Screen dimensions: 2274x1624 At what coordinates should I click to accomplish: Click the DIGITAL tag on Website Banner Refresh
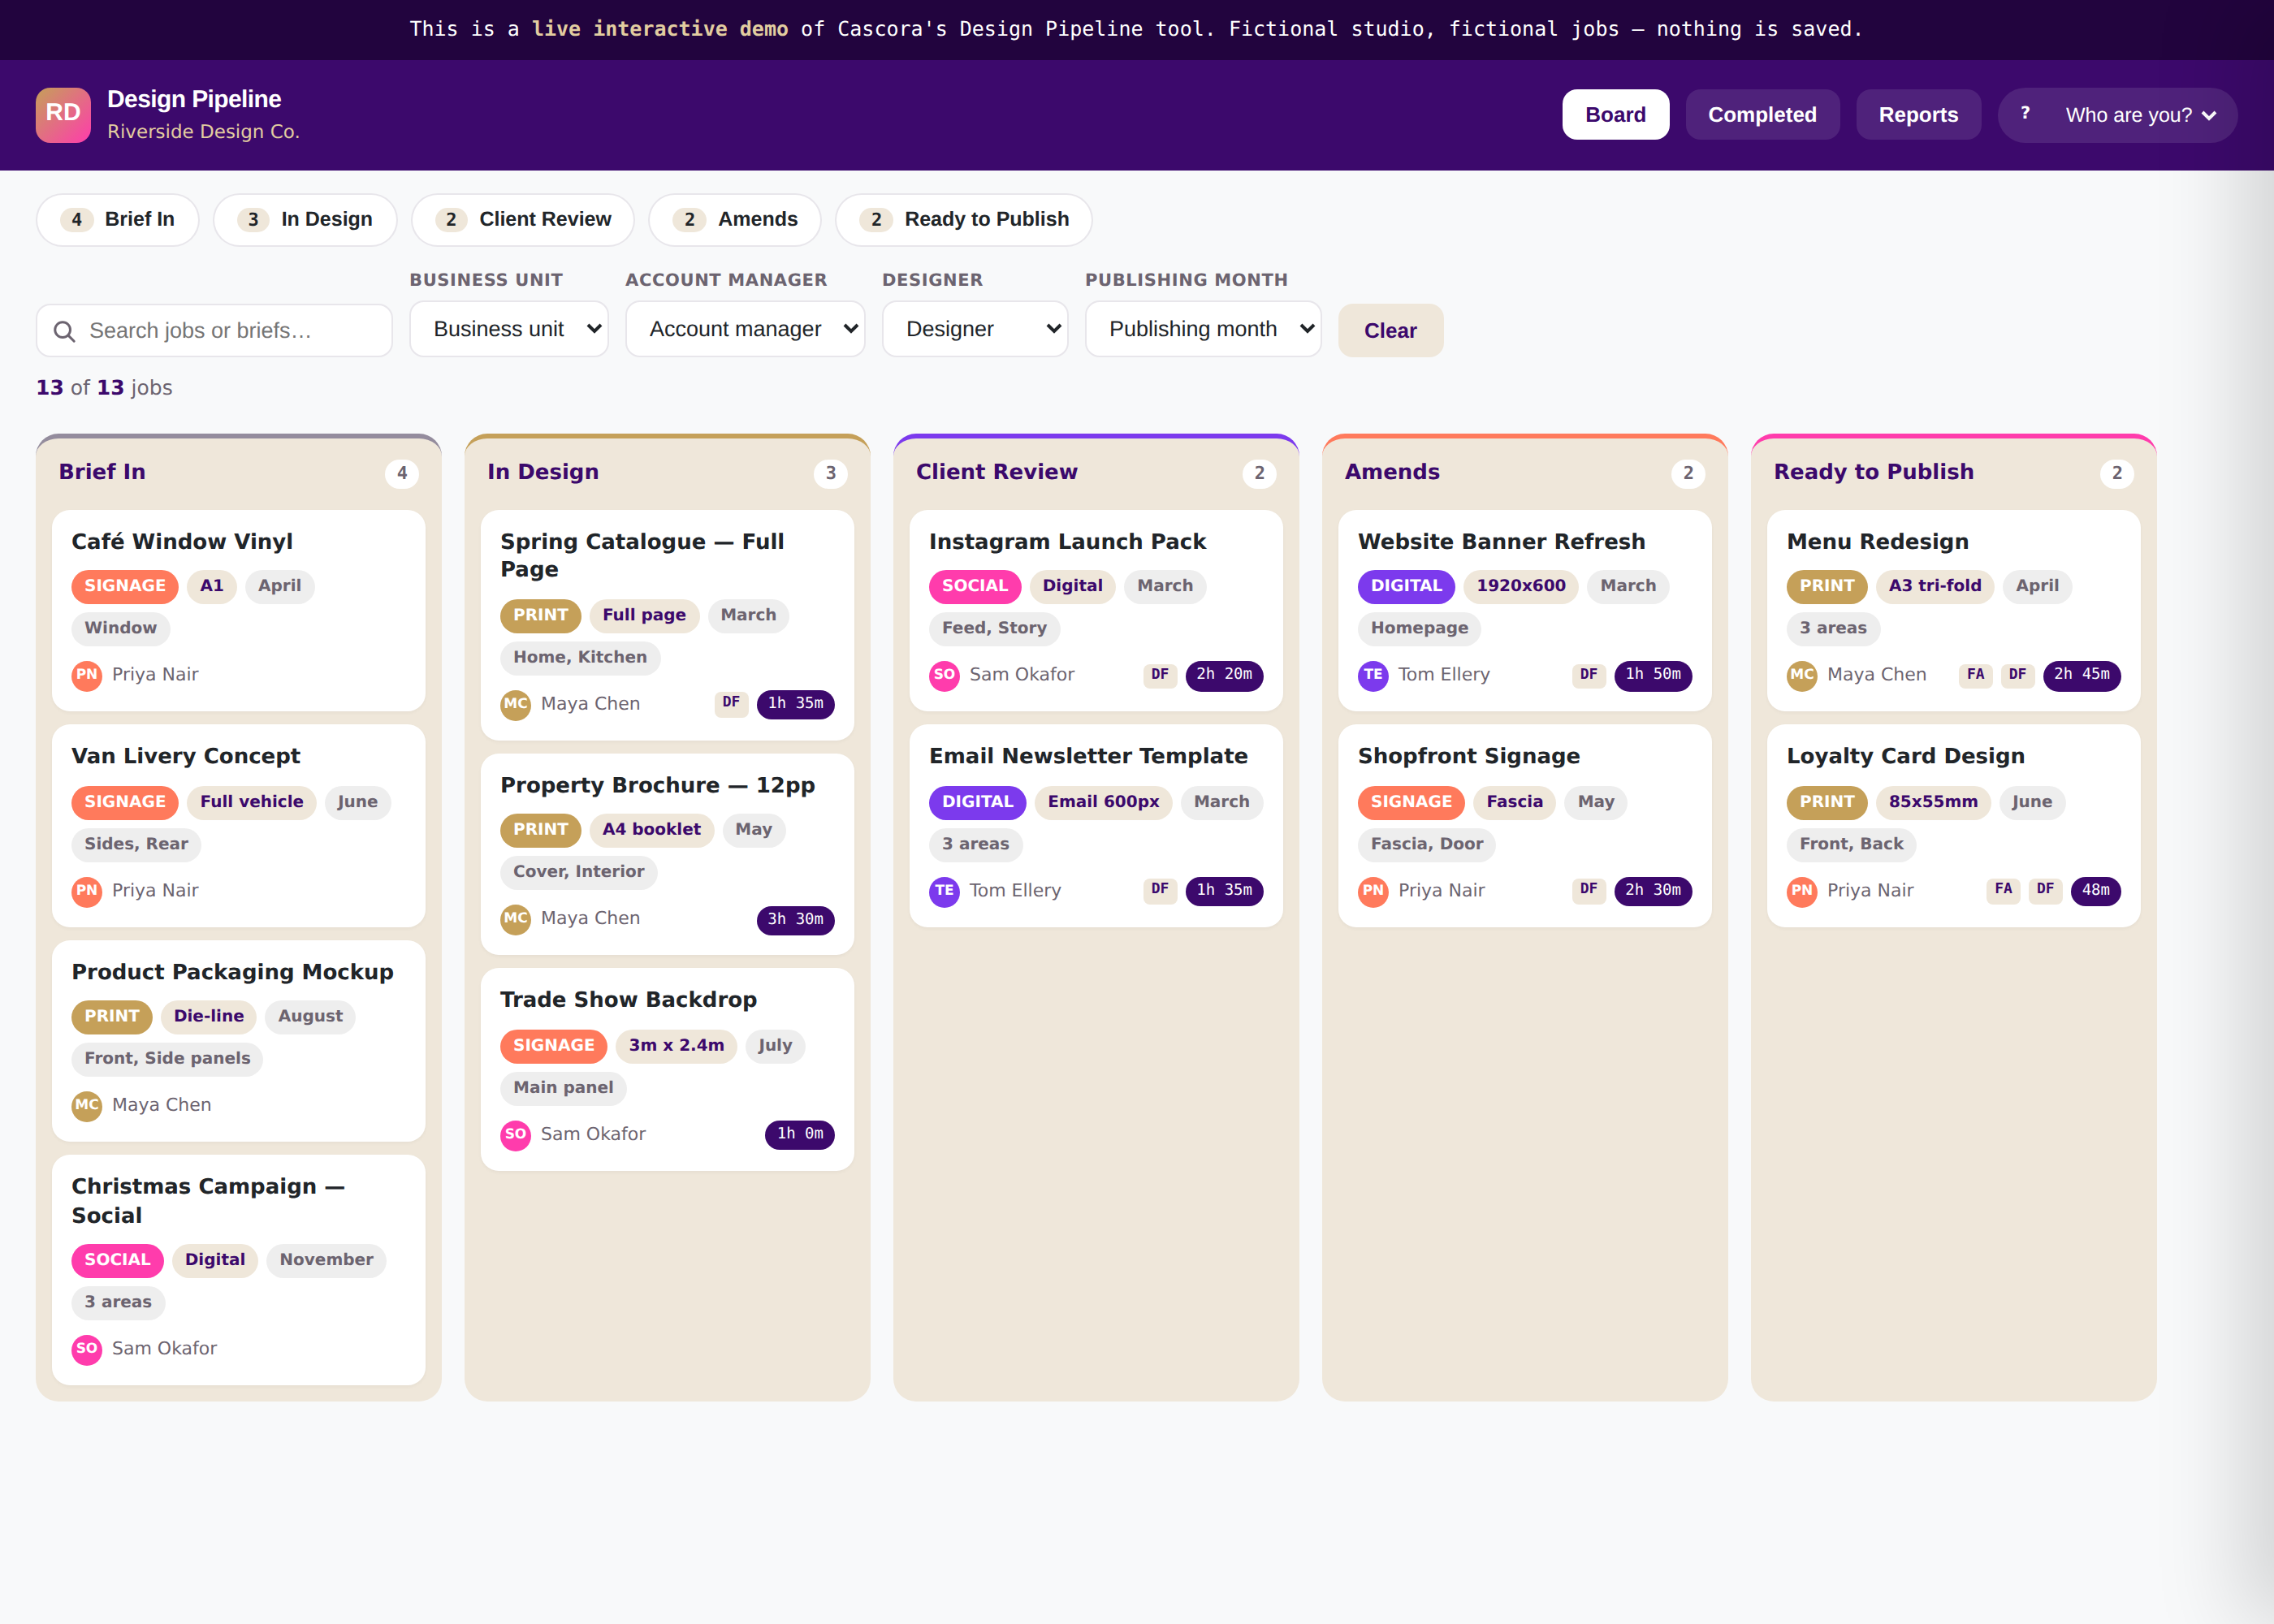pyautogui.click(x=1406, y=587)
